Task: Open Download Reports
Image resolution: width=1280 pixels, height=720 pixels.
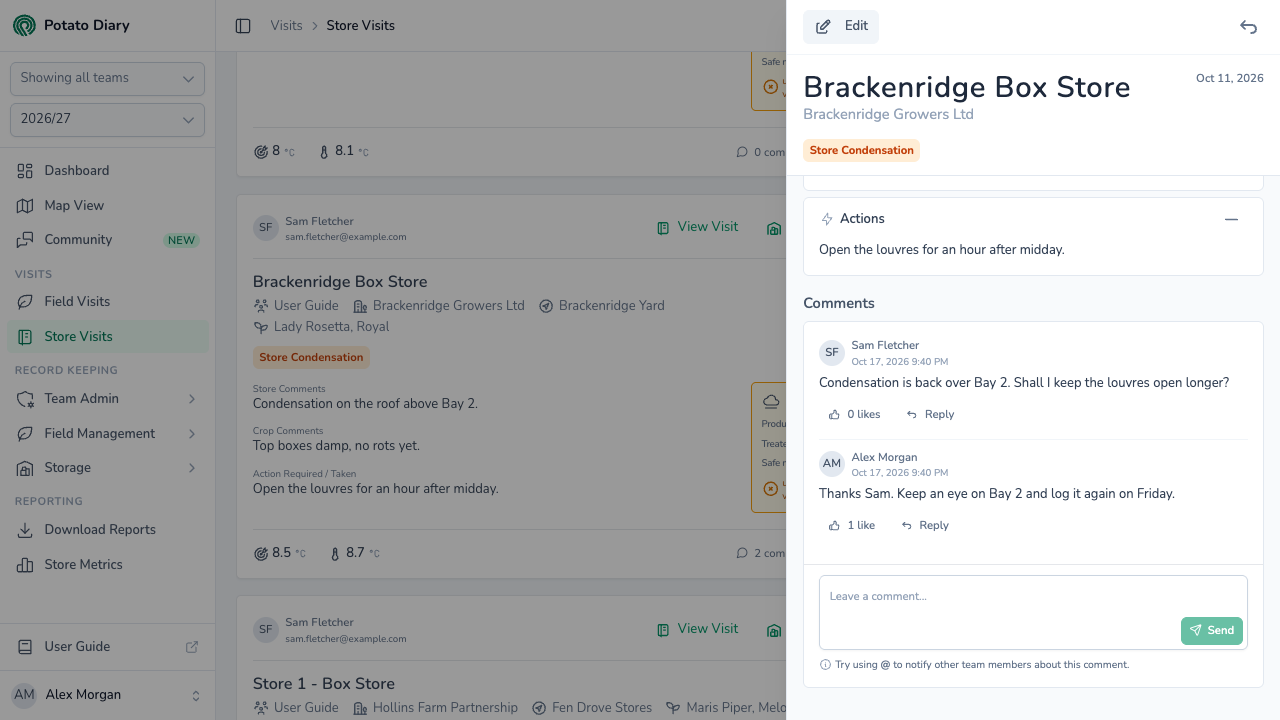Action: click(107, 529)
